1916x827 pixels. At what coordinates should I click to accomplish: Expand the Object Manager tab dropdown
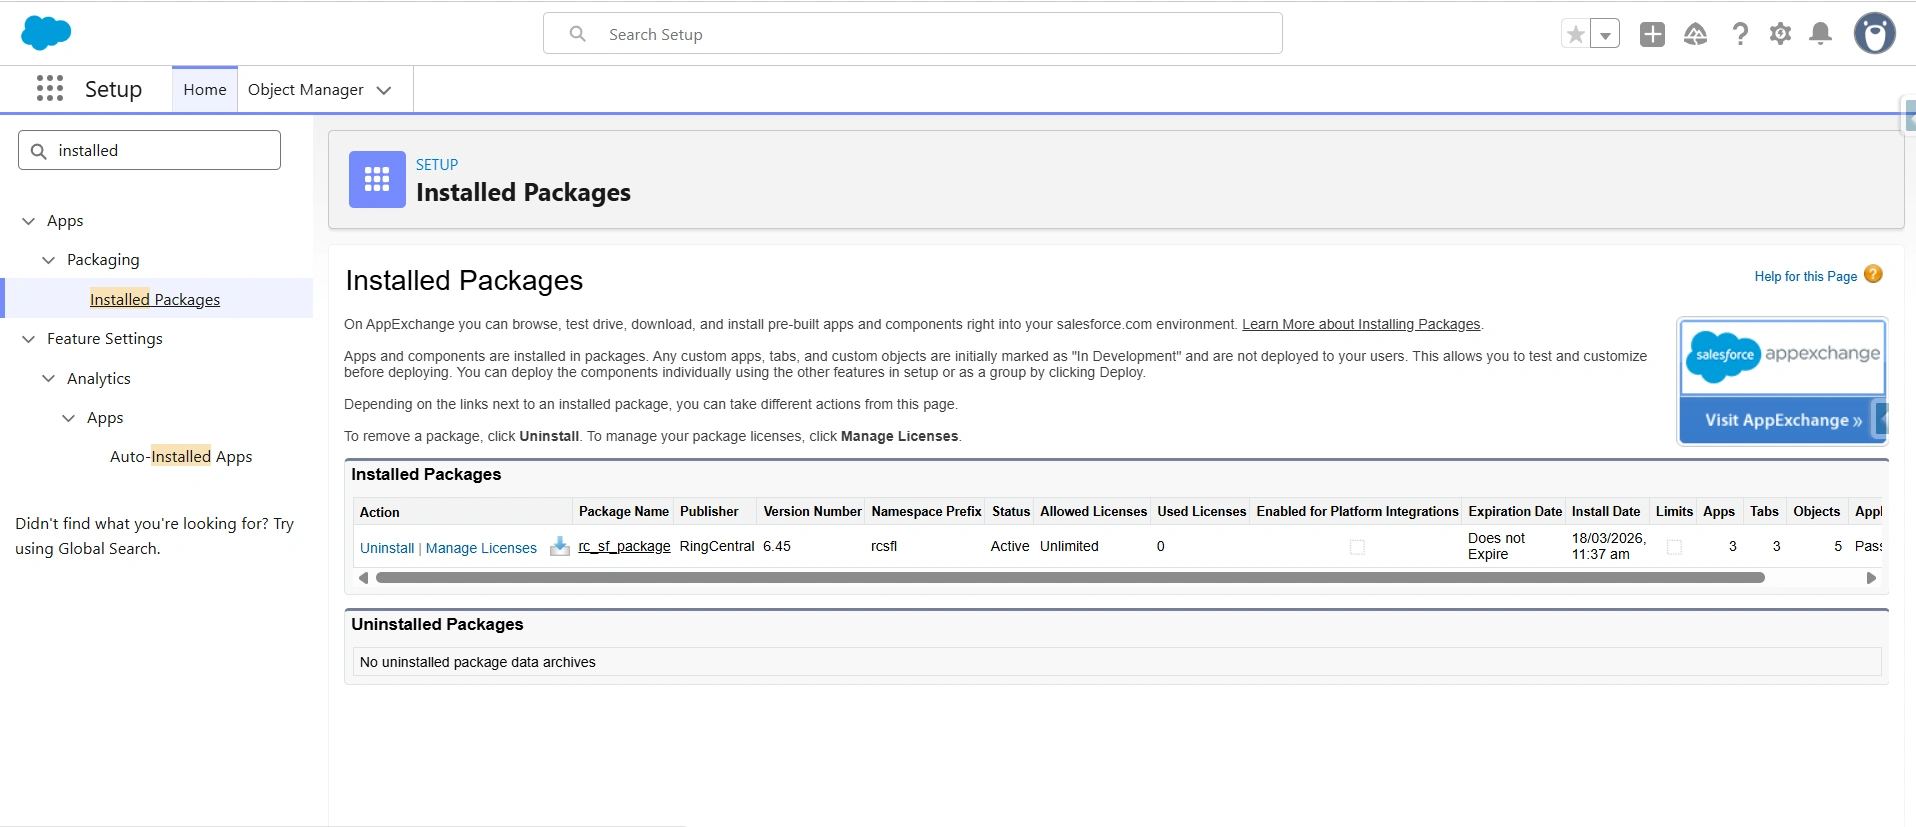[x=384, y=90]
